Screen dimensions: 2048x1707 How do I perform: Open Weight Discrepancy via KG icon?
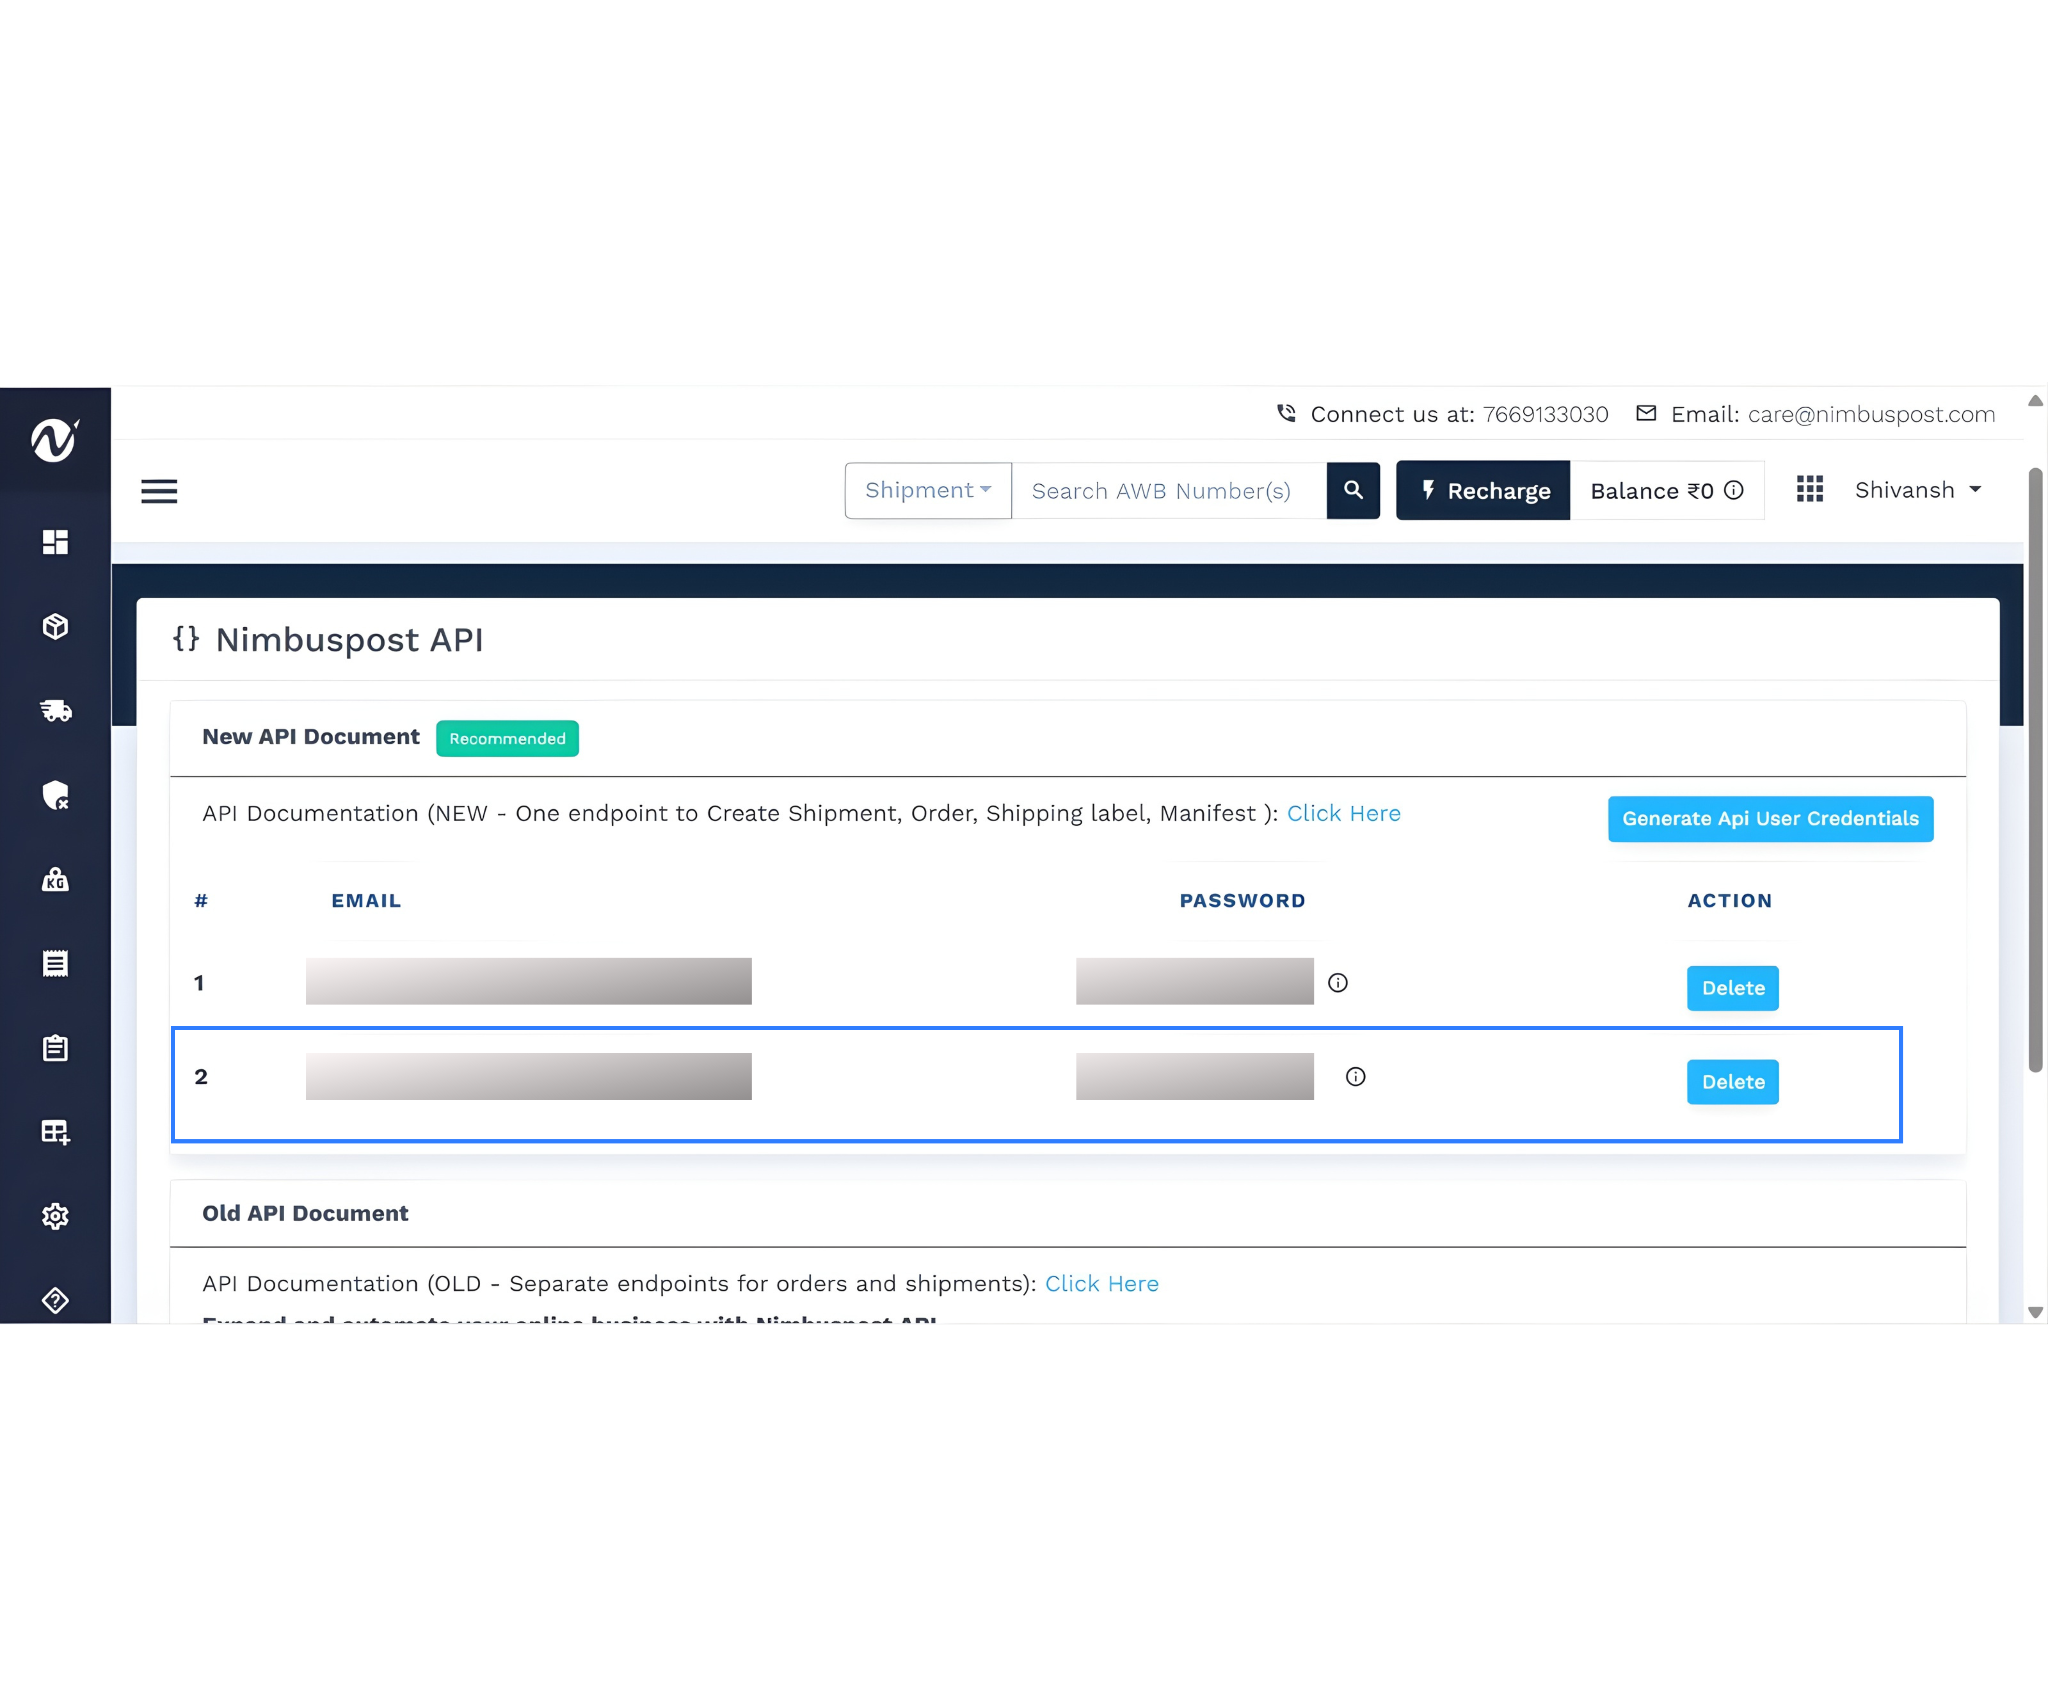pyautogui.click(x=55, y=880)
